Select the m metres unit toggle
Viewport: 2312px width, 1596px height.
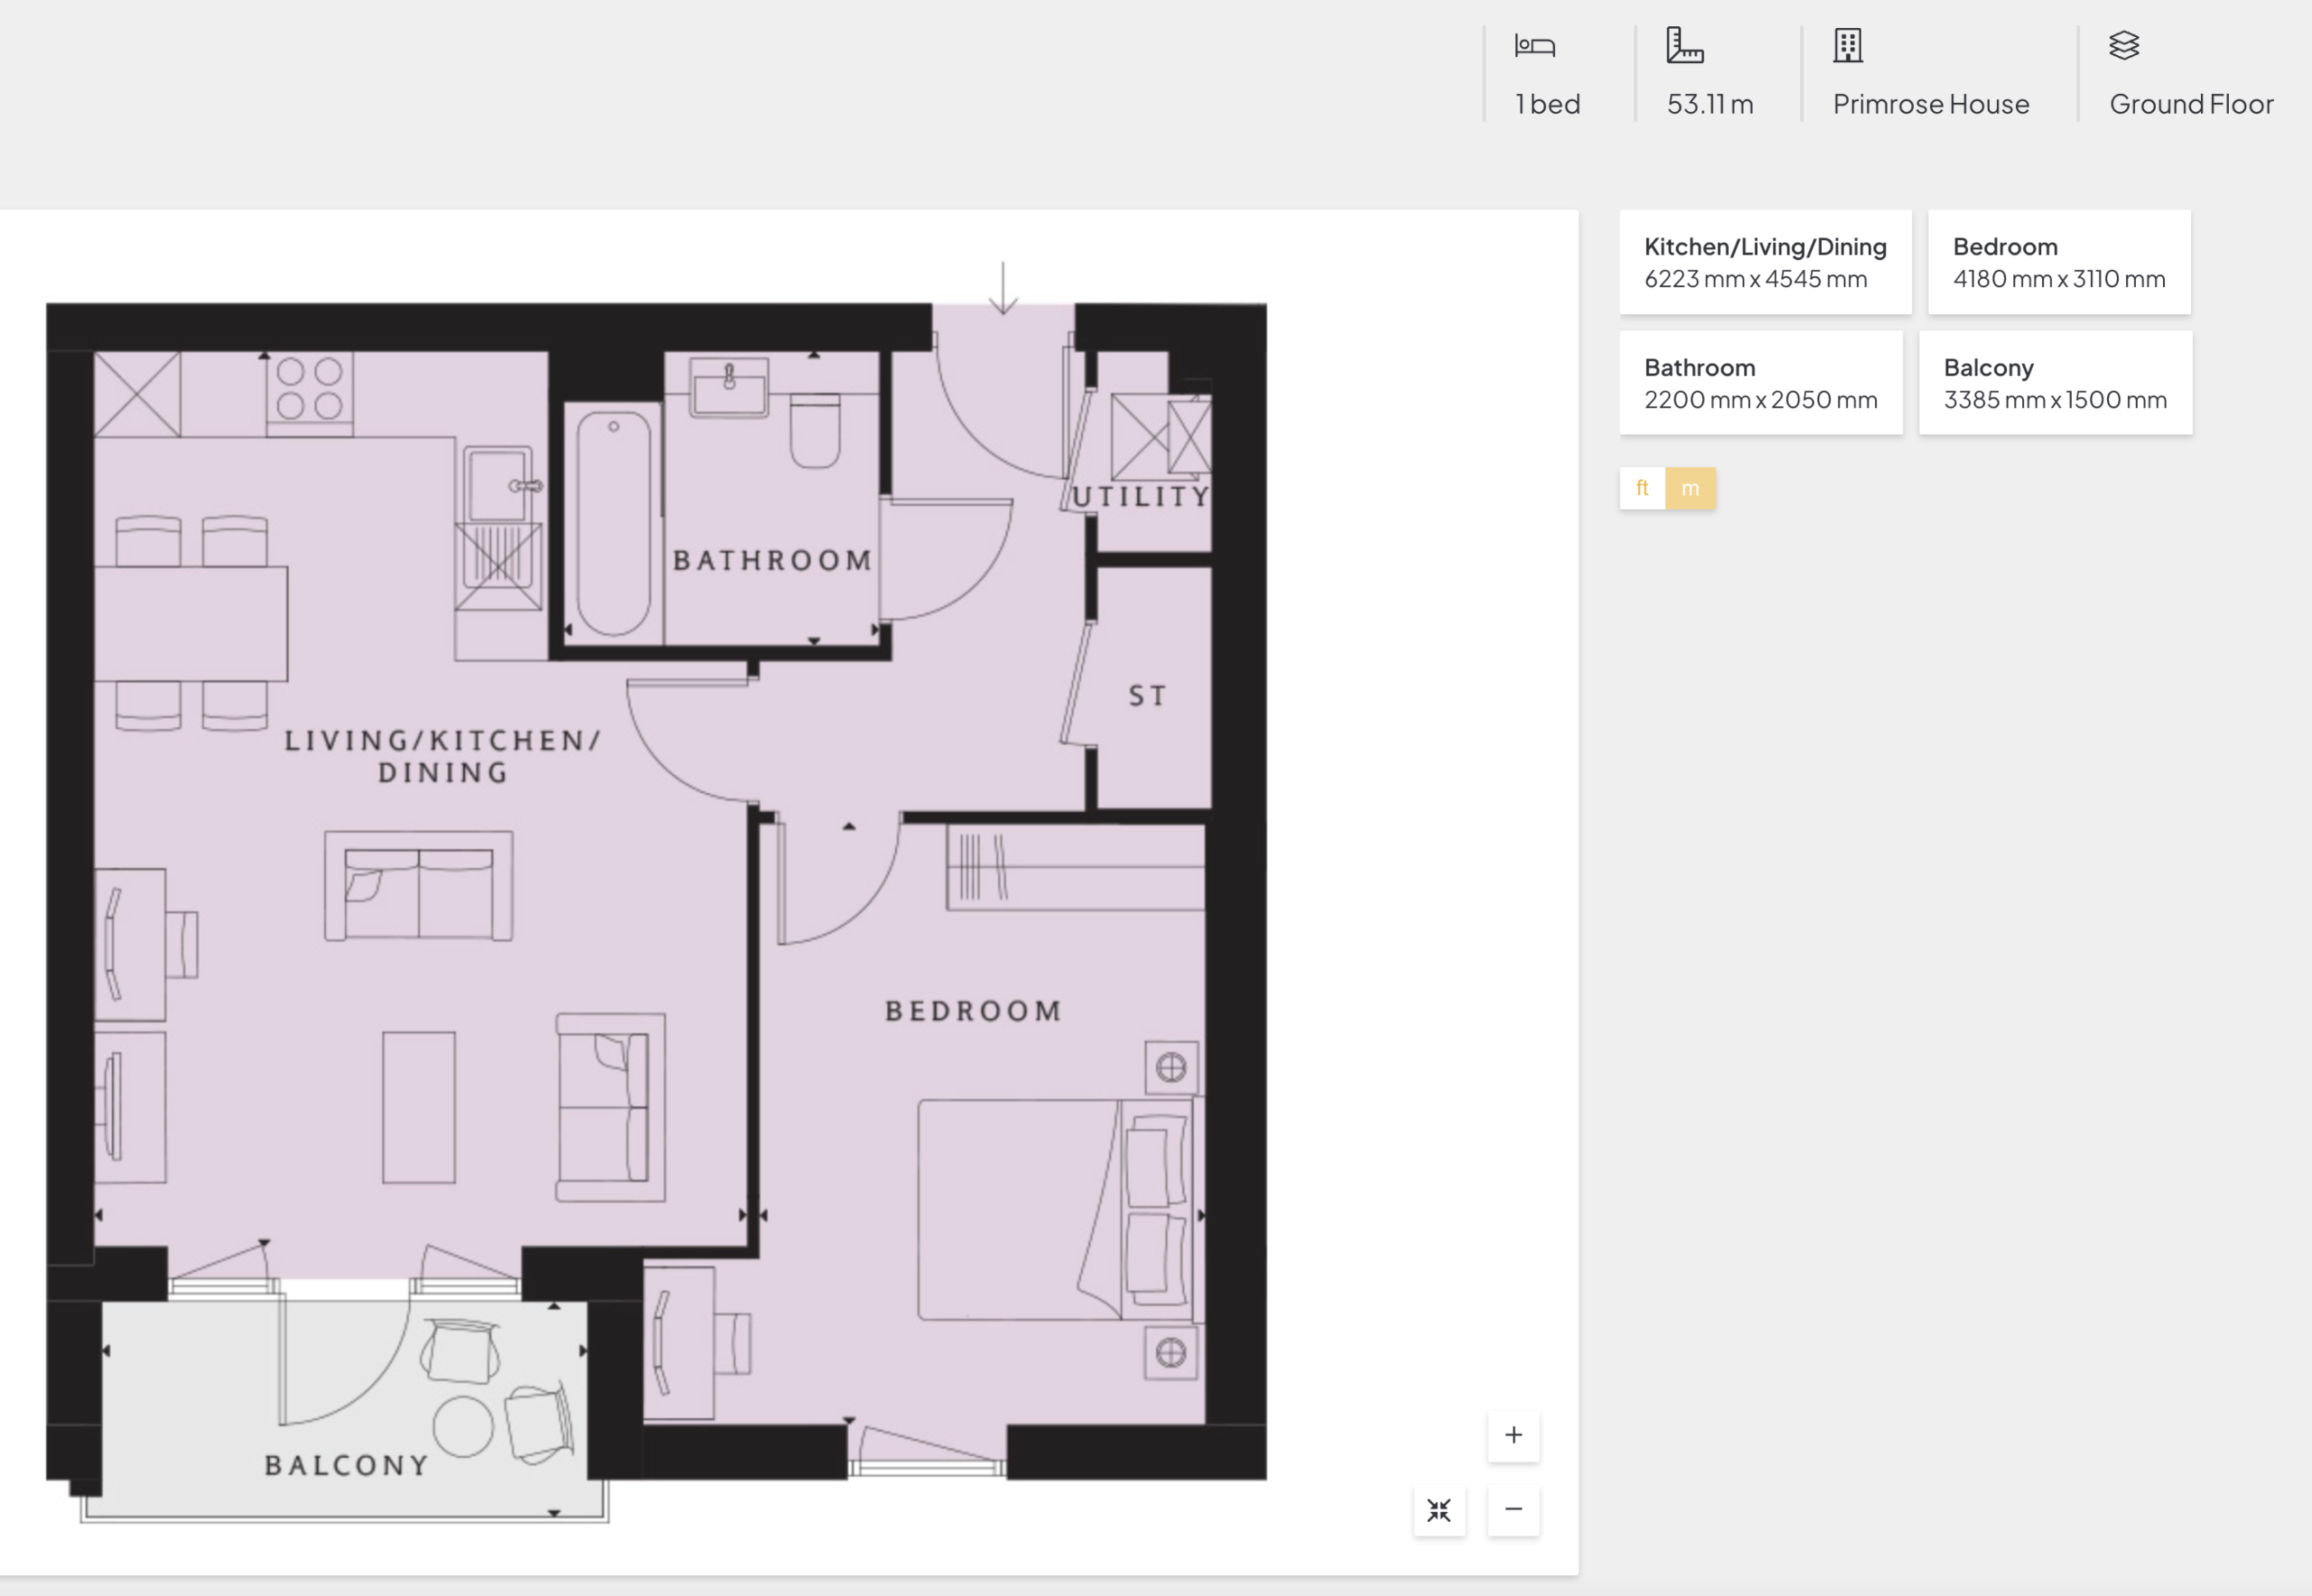tap(1690, 488)
